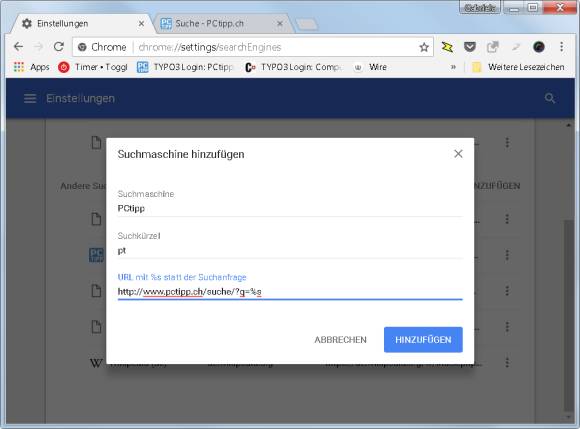The width and height of the screenshot is (580, 429).
Task: Close the Suchmaschine hinzufügen dialog
Action: click(x=458, y=153)
